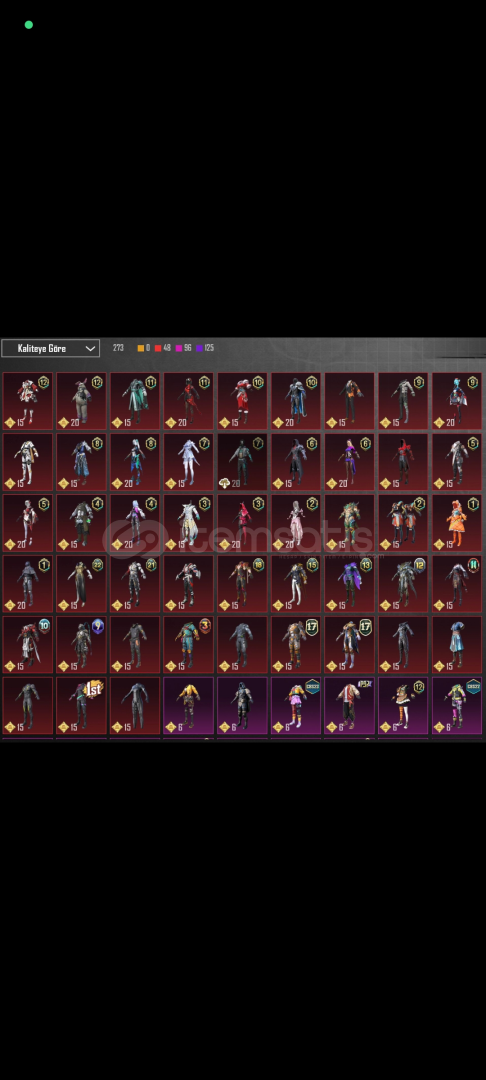Select the blue-white coat outfit with badge 17
Screen dimensions: 486x1080
click(x=350, y=644)
